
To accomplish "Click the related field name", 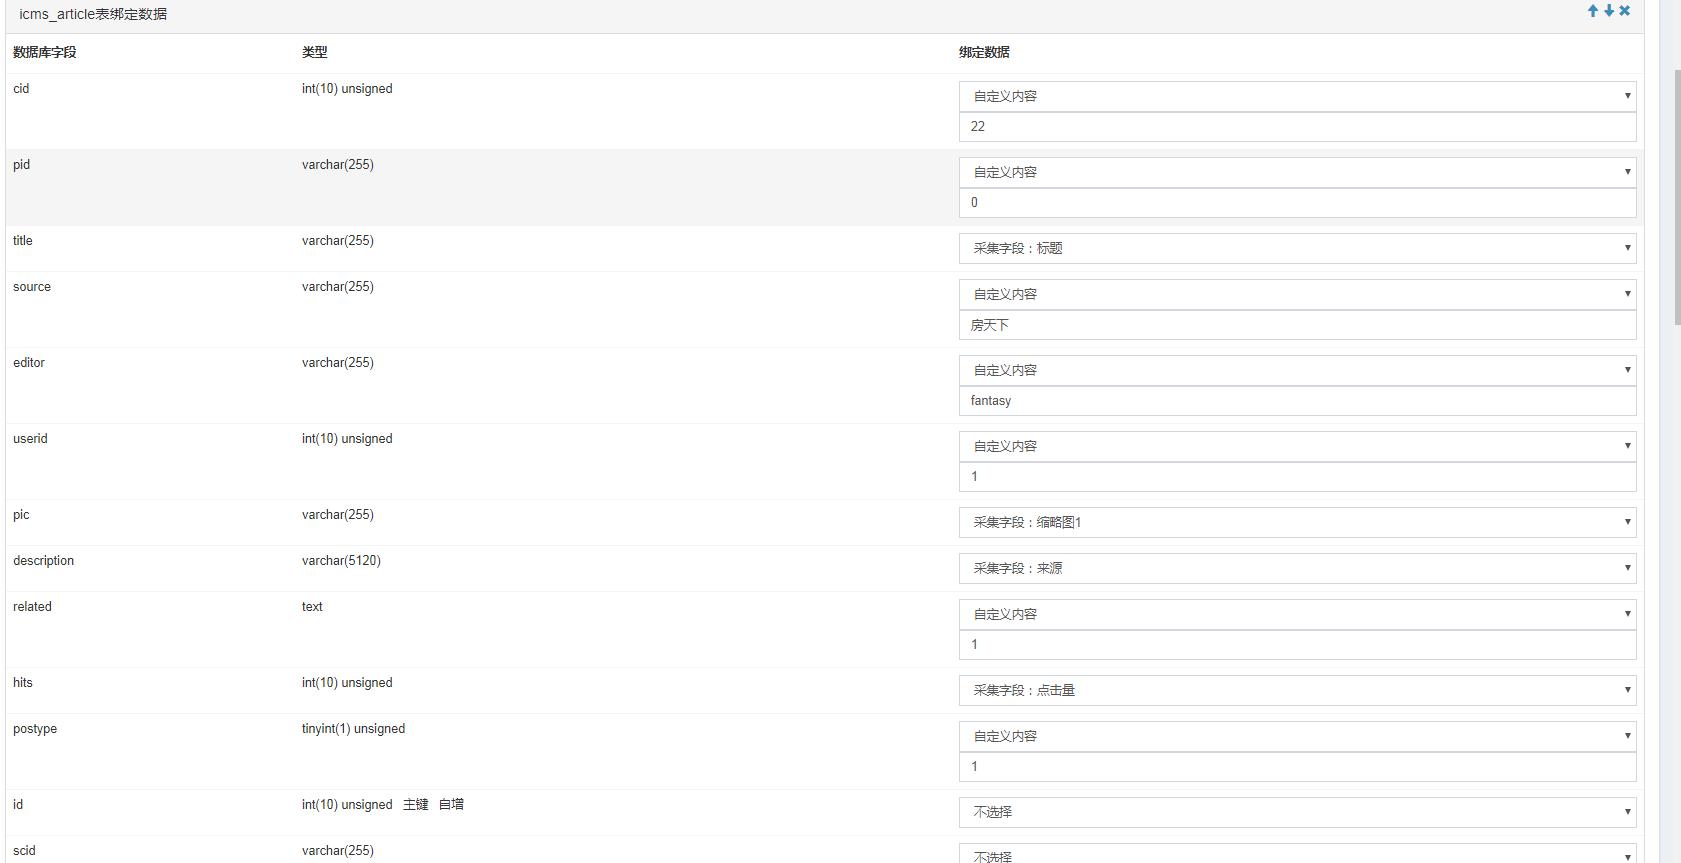I will coord(32,607).
